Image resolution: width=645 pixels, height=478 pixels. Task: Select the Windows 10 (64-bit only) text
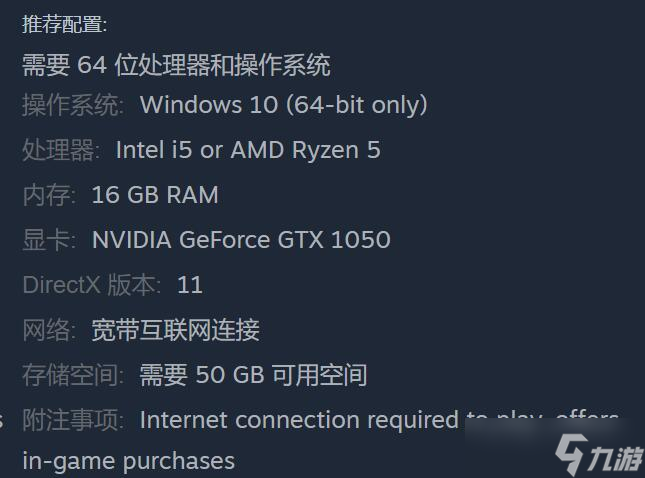(284, 105)
